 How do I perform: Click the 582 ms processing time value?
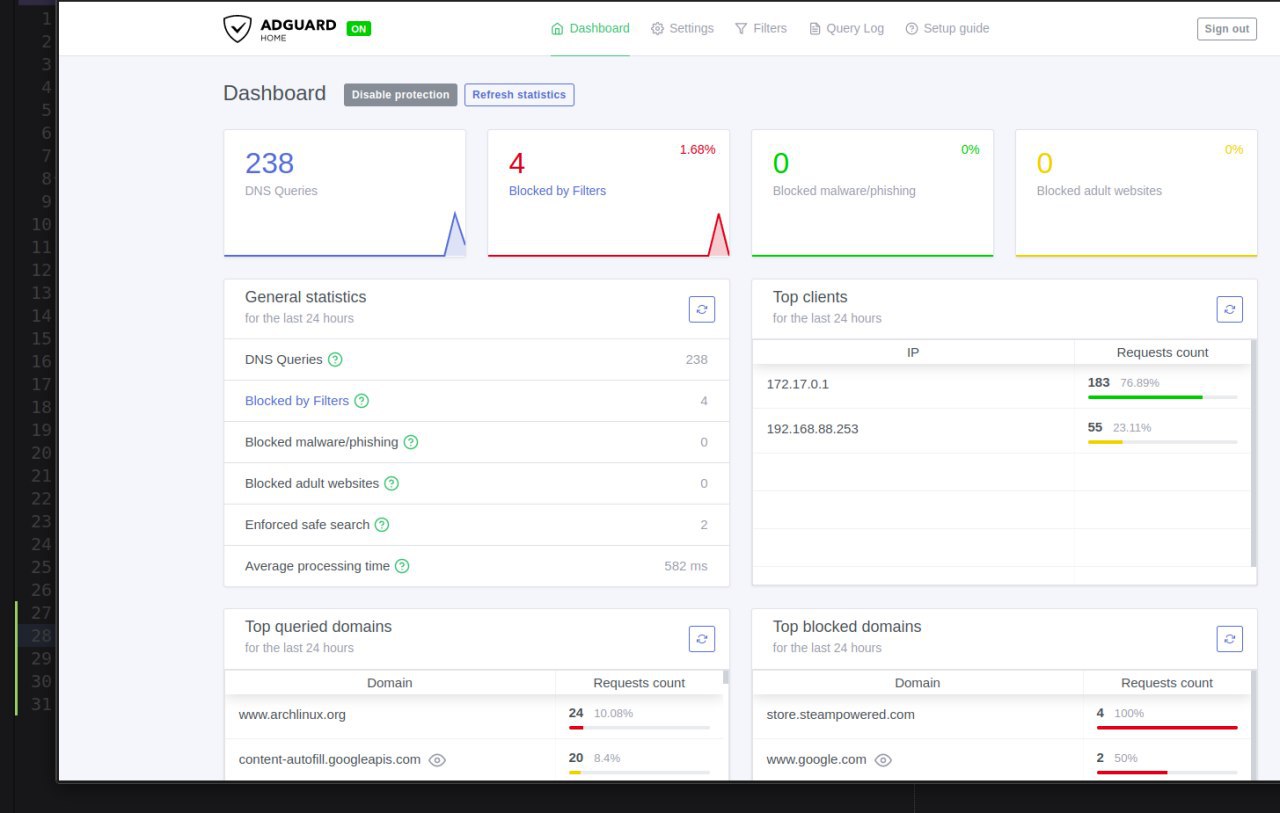(686, 566)
